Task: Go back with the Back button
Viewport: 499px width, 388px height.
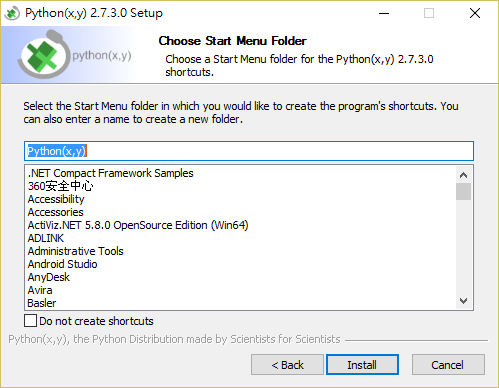Action: [287, 365]
